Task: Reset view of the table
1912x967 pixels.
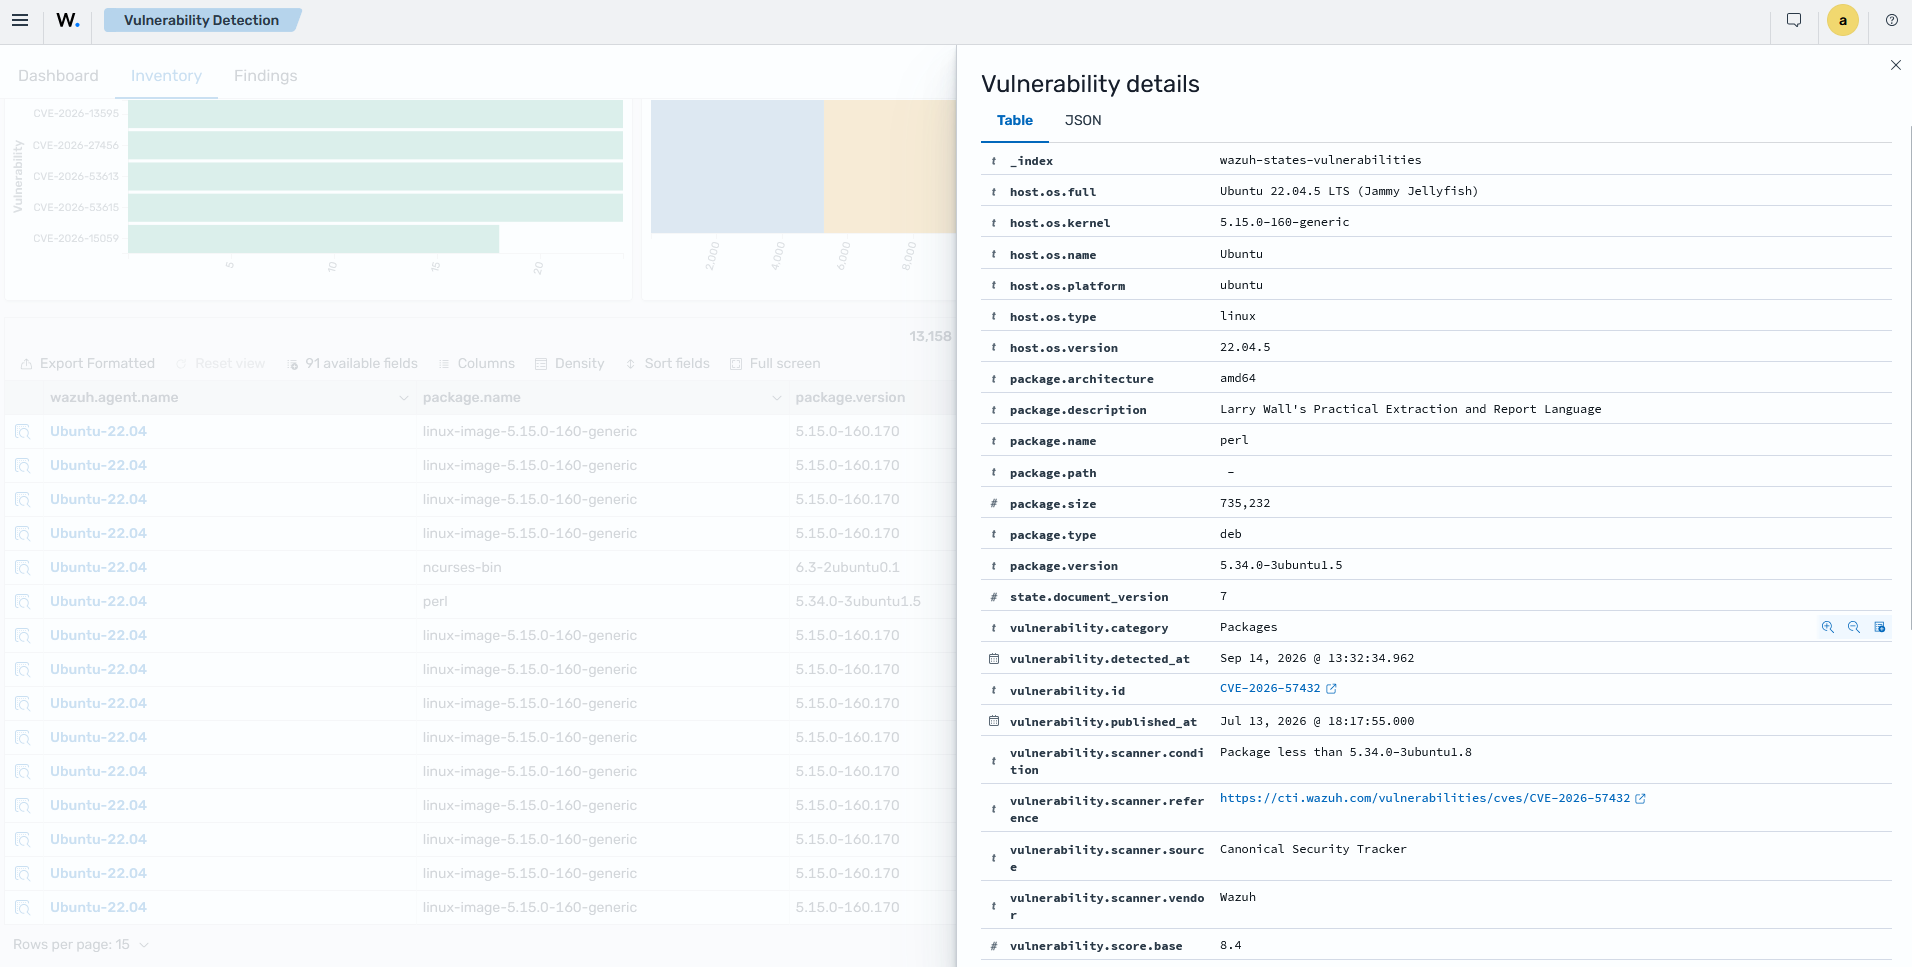Action: tap(220, 363)
